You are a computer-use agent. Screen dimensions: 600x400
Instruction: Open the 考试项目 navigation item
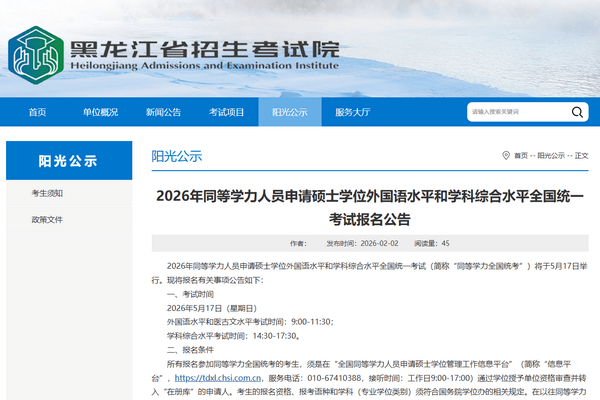pos(227,112)
